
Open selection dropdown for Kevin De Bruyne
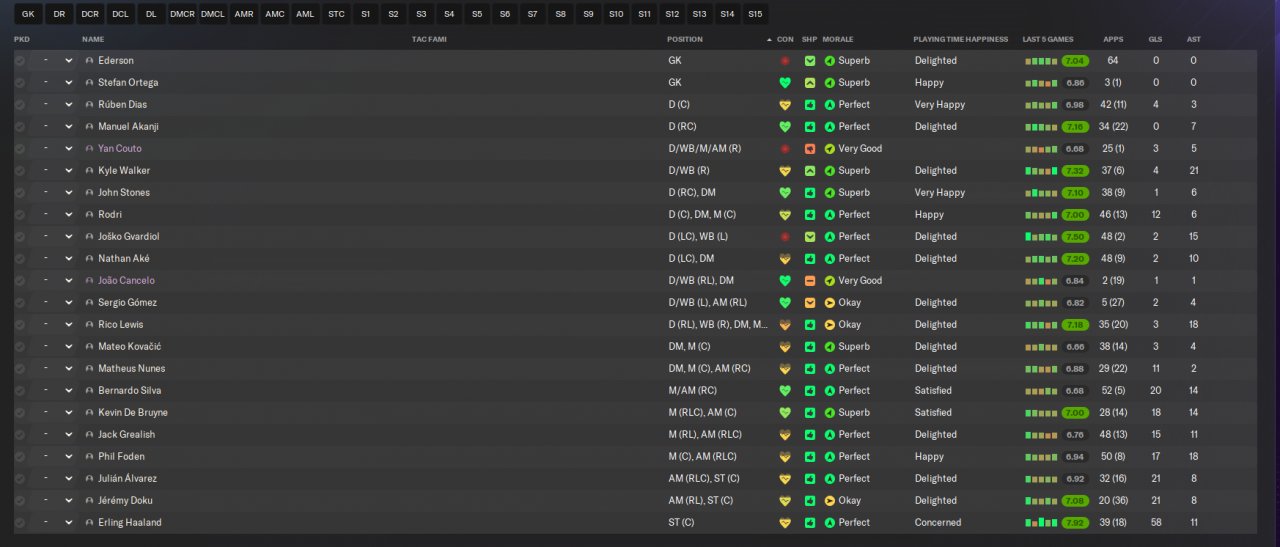(54, 413)
